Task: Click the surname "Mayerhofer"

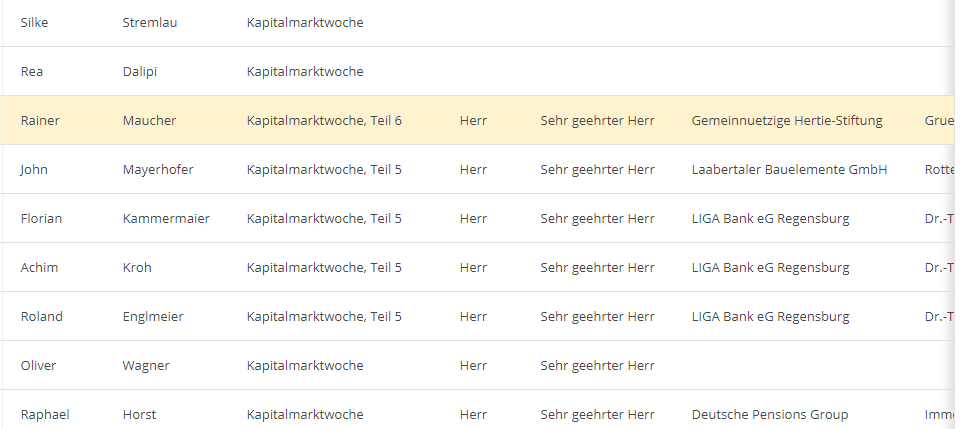Action: click(158, 170)
